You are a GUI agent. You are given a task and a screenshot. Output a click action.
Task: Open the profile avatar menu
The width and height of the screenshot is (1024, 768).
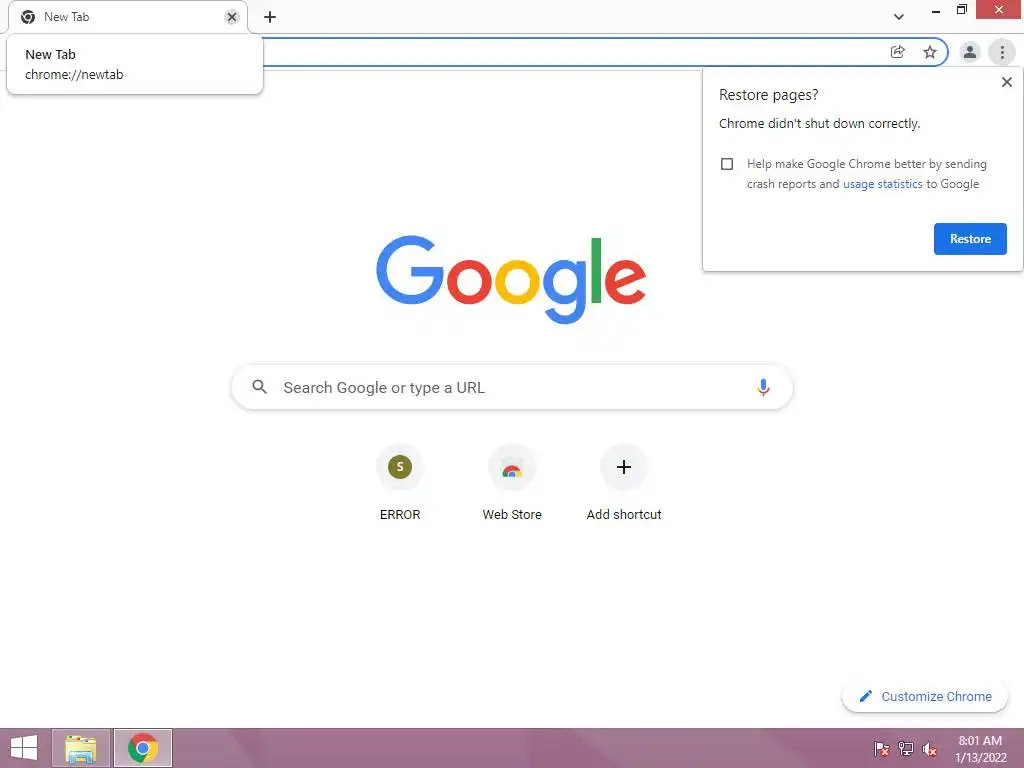(x=970, y=52)
